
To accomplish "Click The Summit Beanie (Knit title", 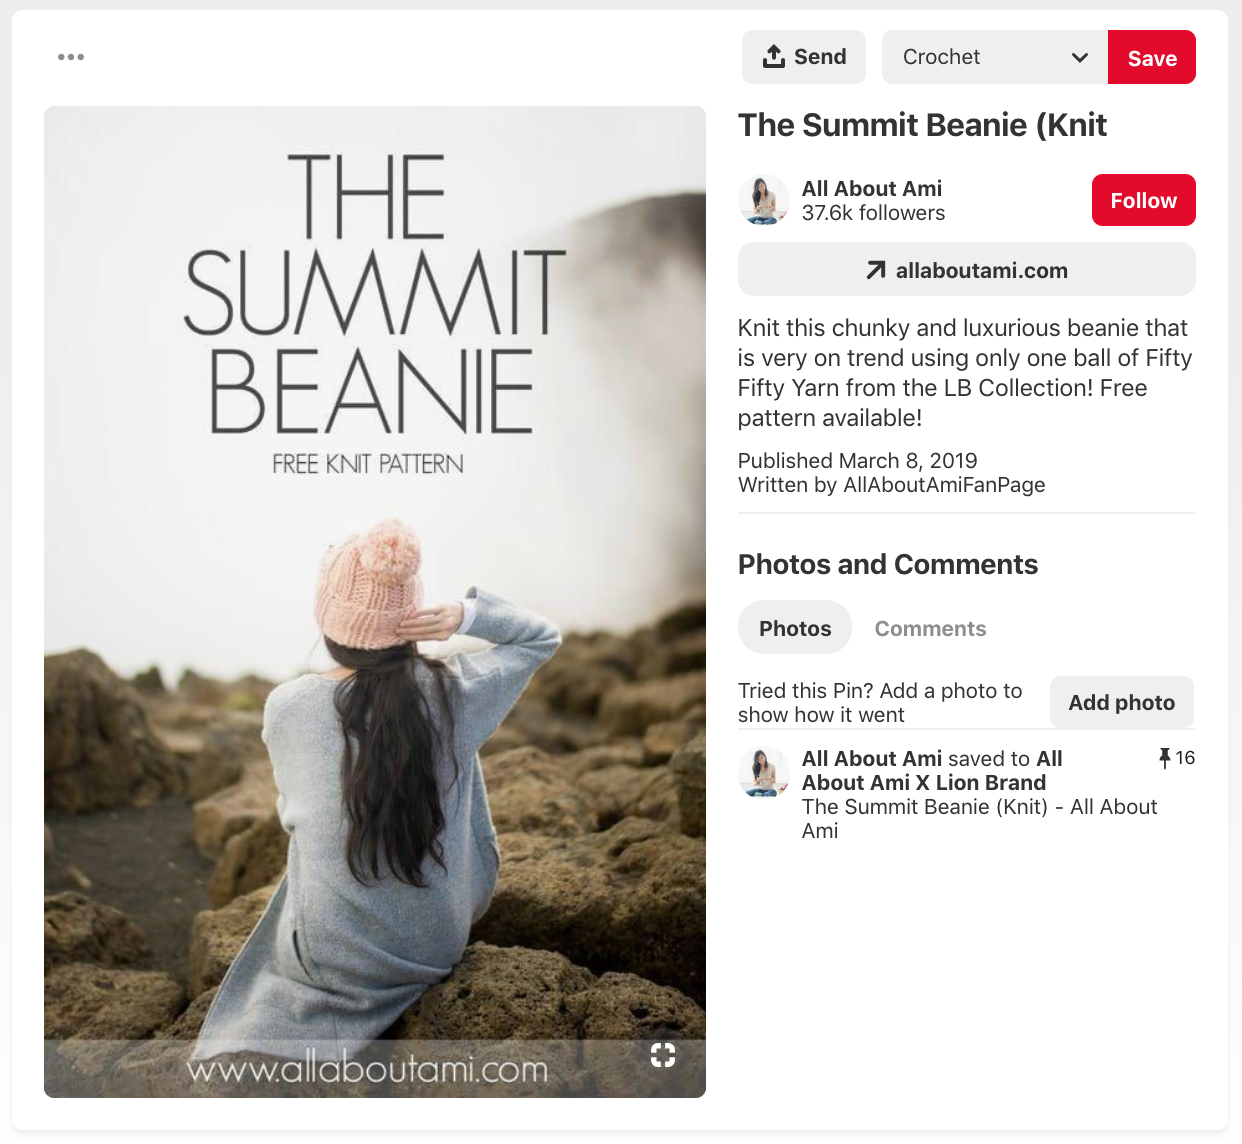I will [x=922, y=125].
